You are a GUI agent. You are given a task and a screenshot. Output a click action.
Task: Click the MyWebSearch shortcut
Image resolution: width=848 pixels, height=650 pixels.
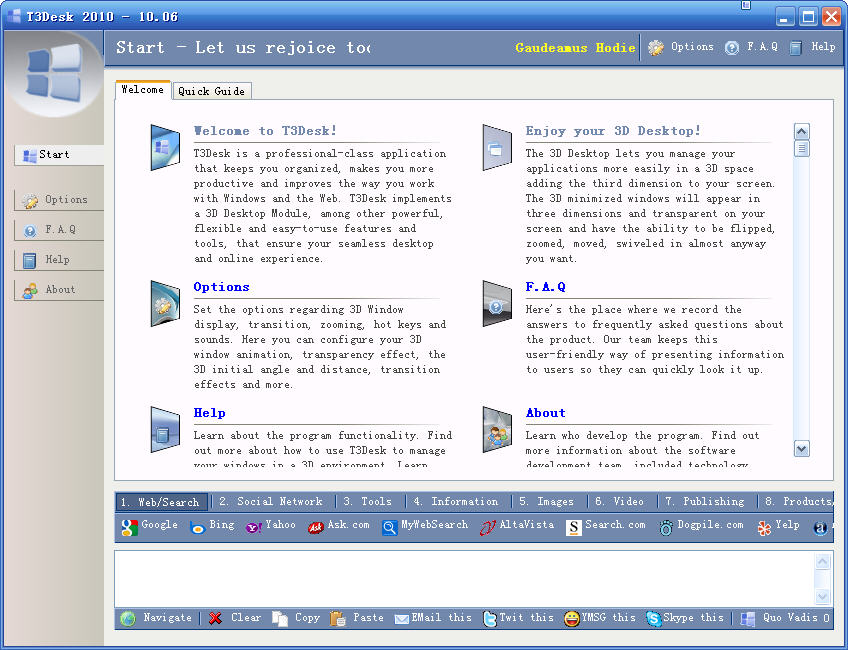pyautogui.click(x=425, y=526)
